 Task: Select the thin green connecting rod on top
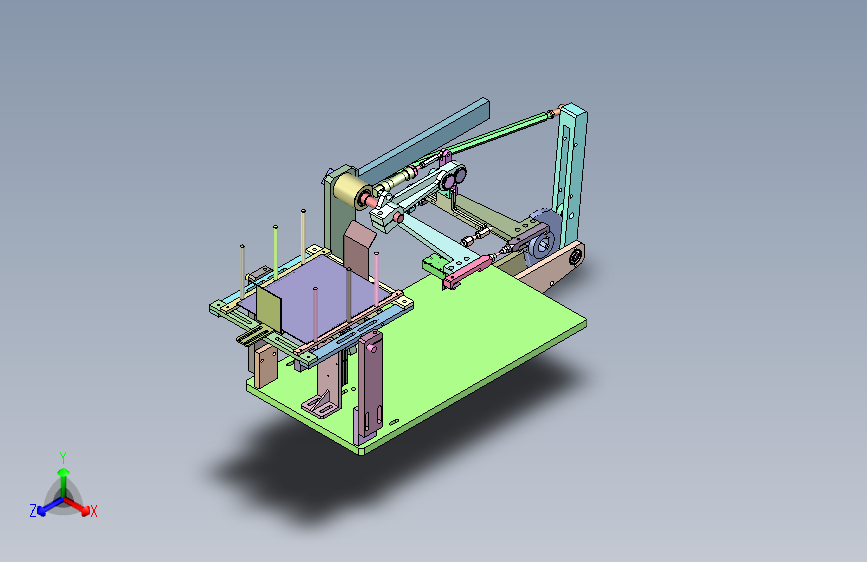coord(500,133)
